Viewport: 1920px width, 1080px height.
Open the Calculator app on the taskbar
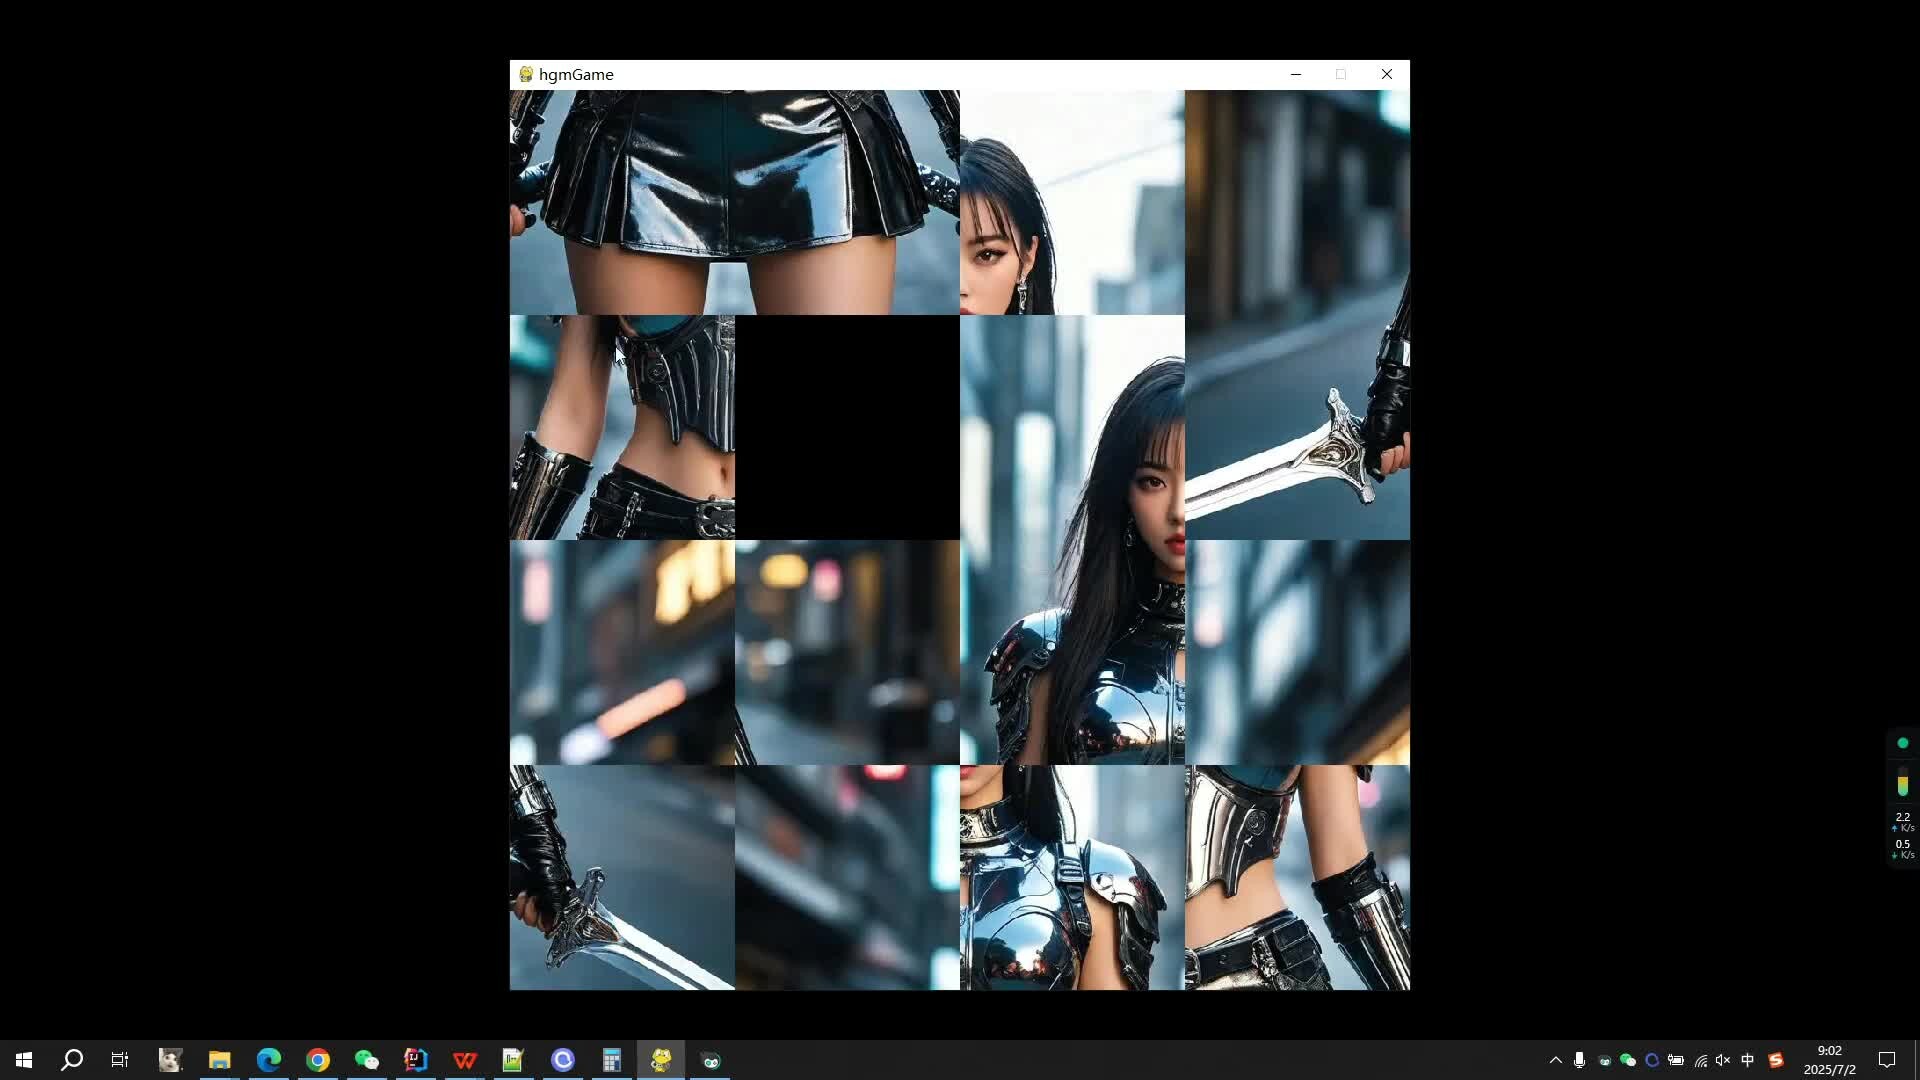tap(612, 1060)
